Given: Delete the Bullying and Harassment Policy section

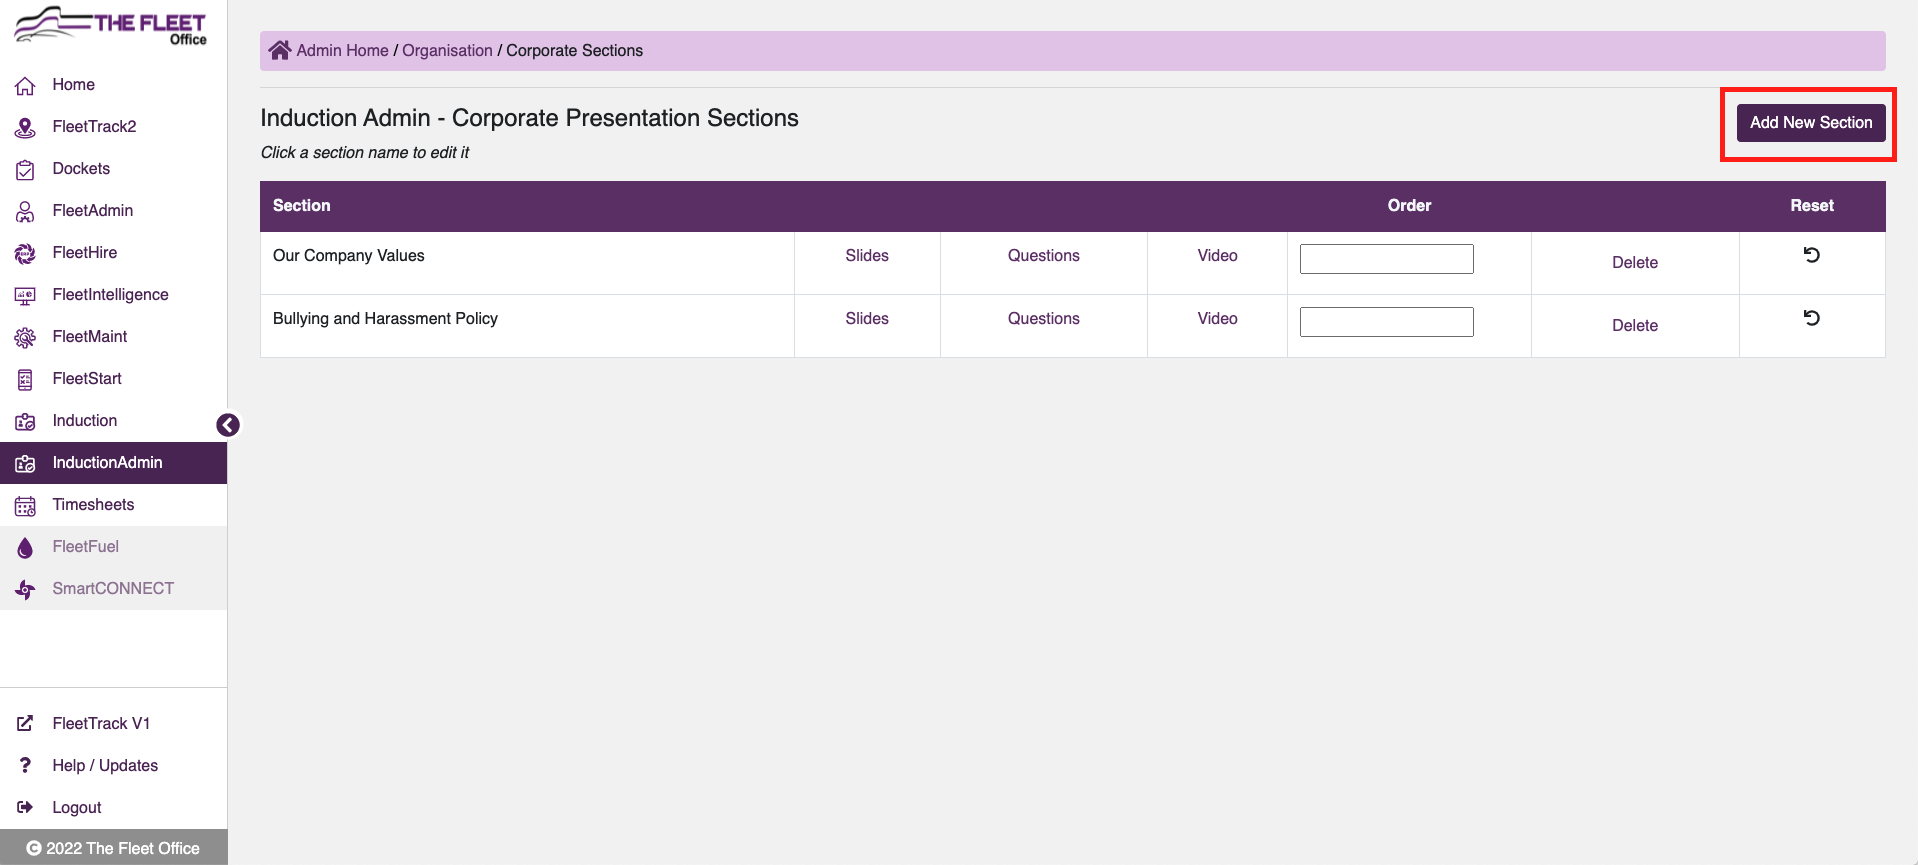Looking at the screenshot, I should [1635, 326].
